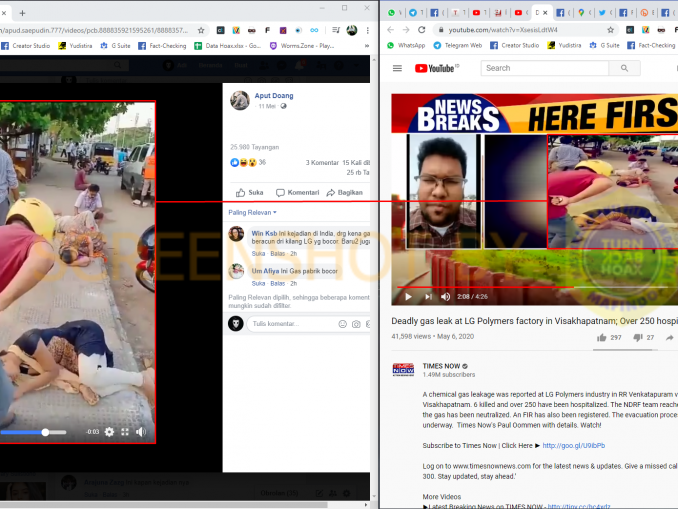Image resolution: width=678 pixels, height=509 pixels.
Task: Go to YouTube home via logo
Action: [437, 68]
